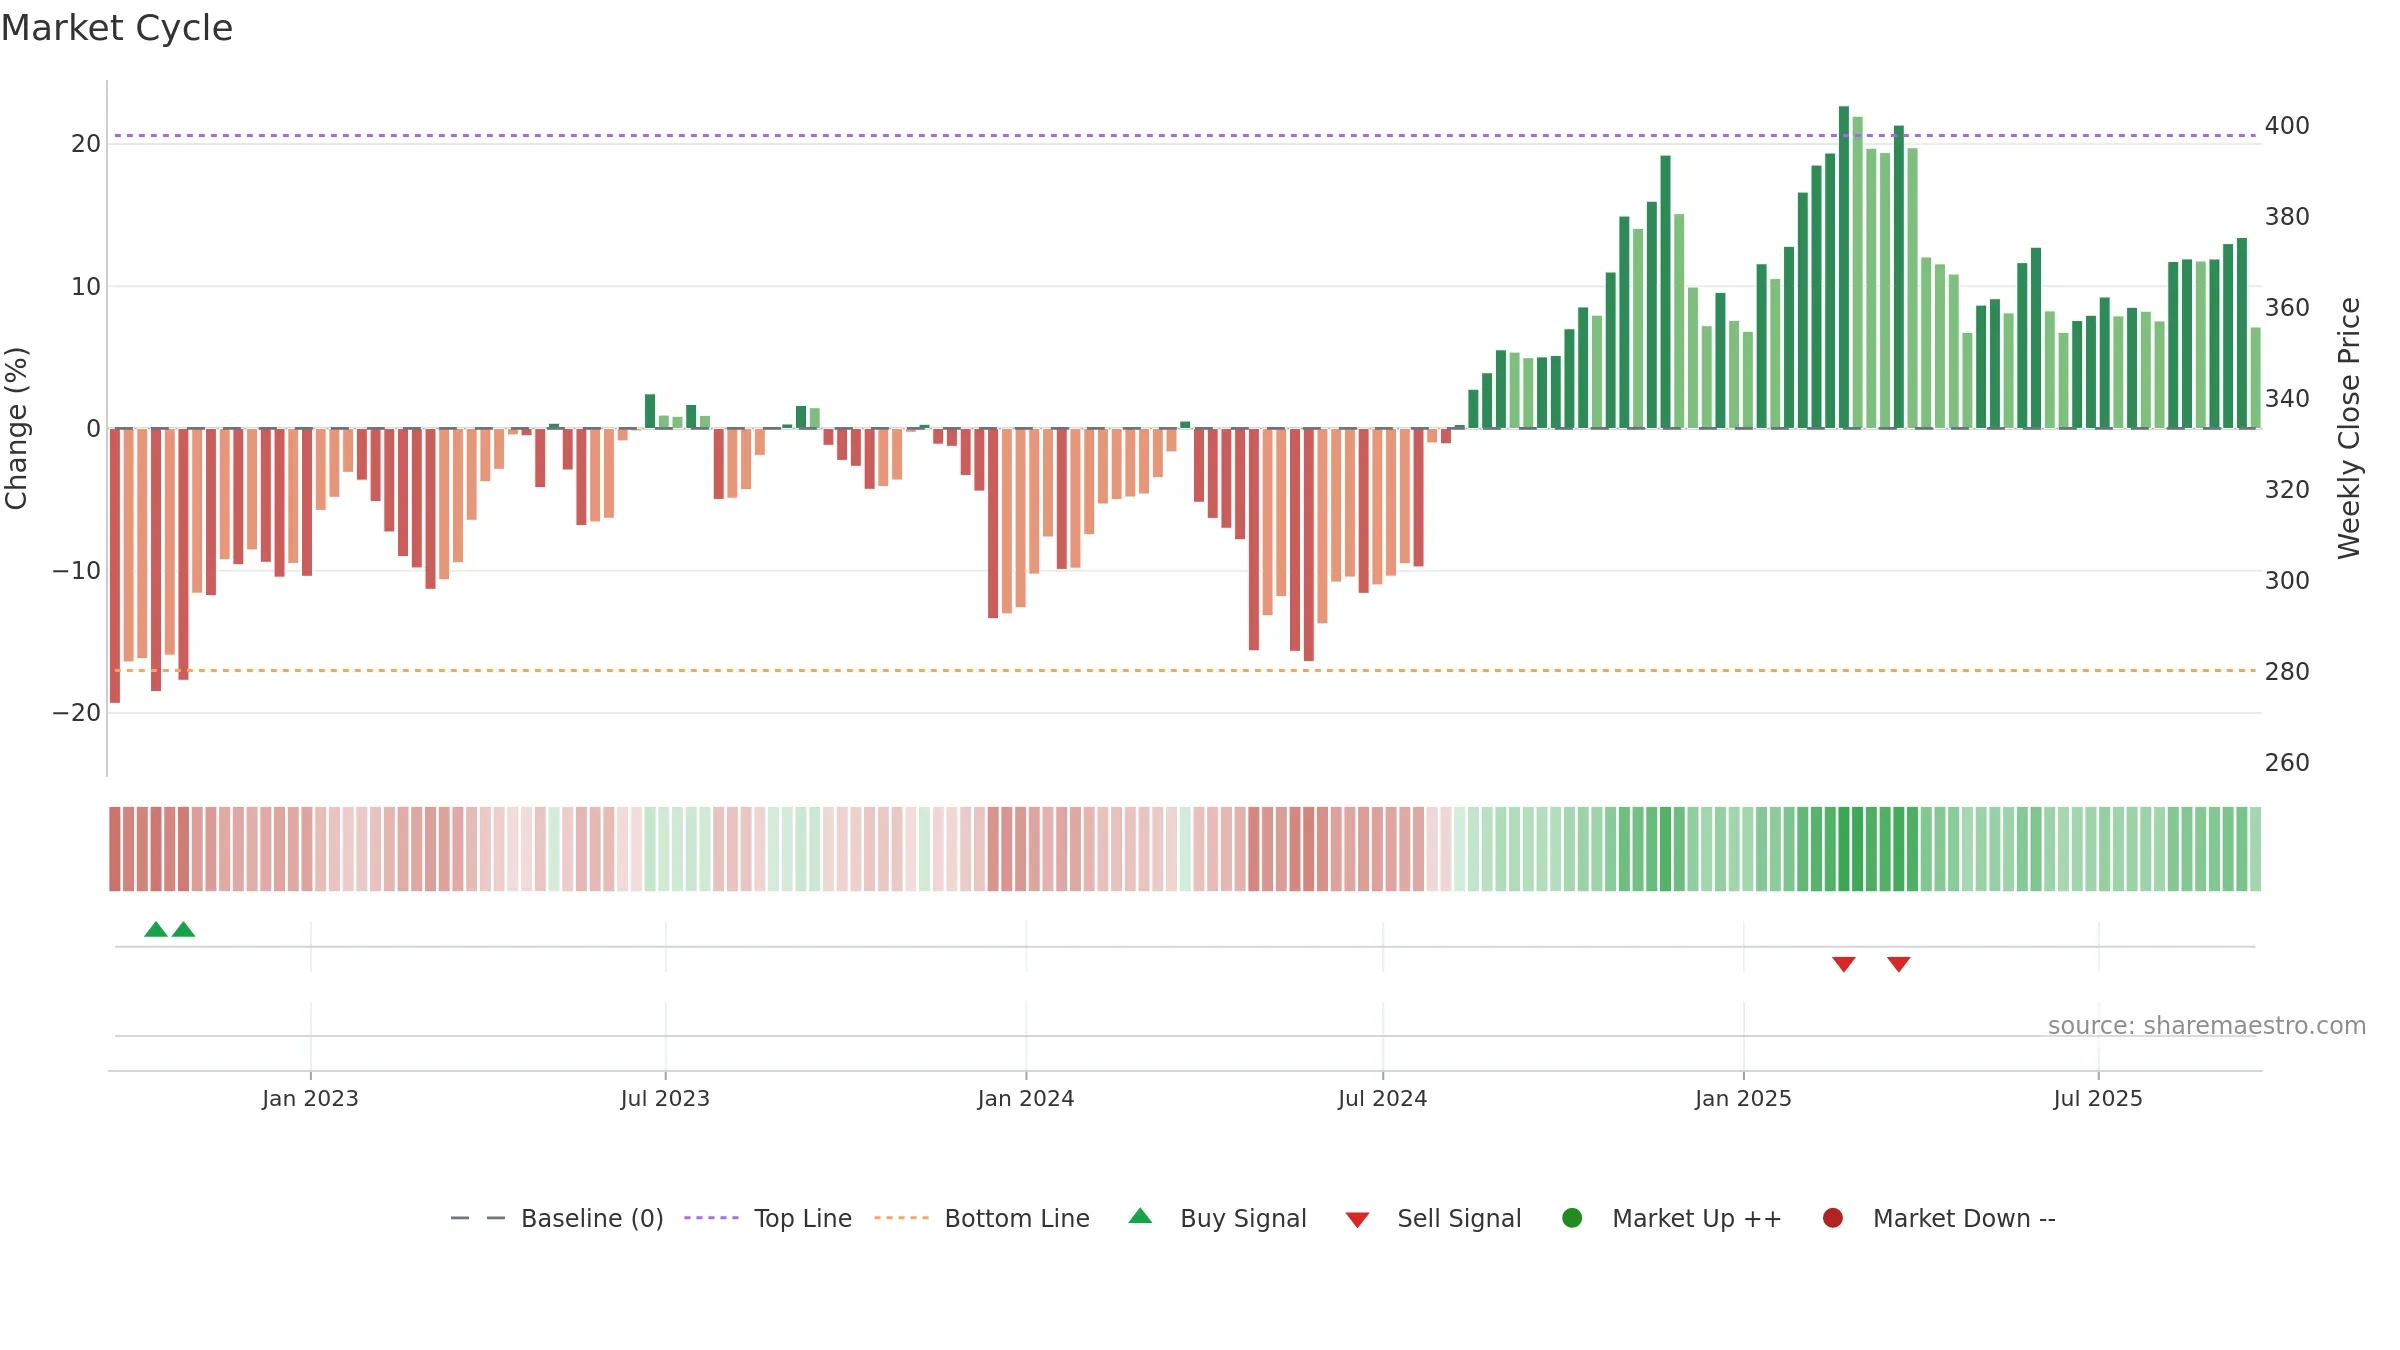Viewport: 2400px width, 1350px height.
Task: Click the source: sharemaestro.com text
Action: (x=2207, y=1026)
